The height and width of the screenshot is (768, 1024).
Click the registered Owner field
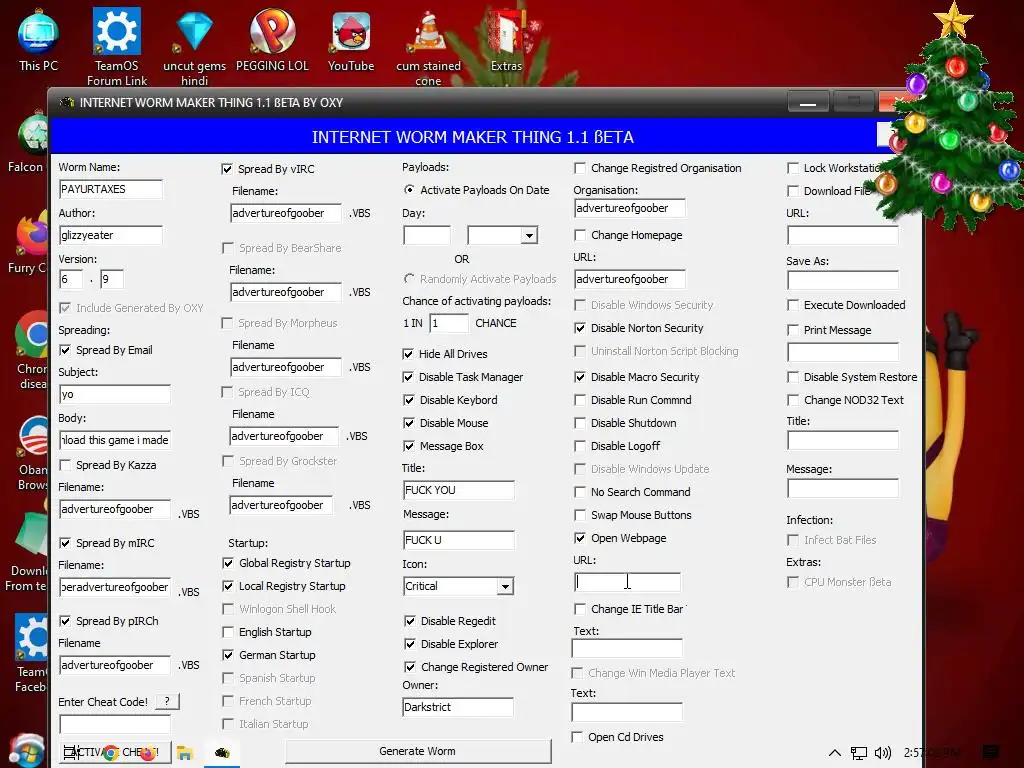(458, 707)
